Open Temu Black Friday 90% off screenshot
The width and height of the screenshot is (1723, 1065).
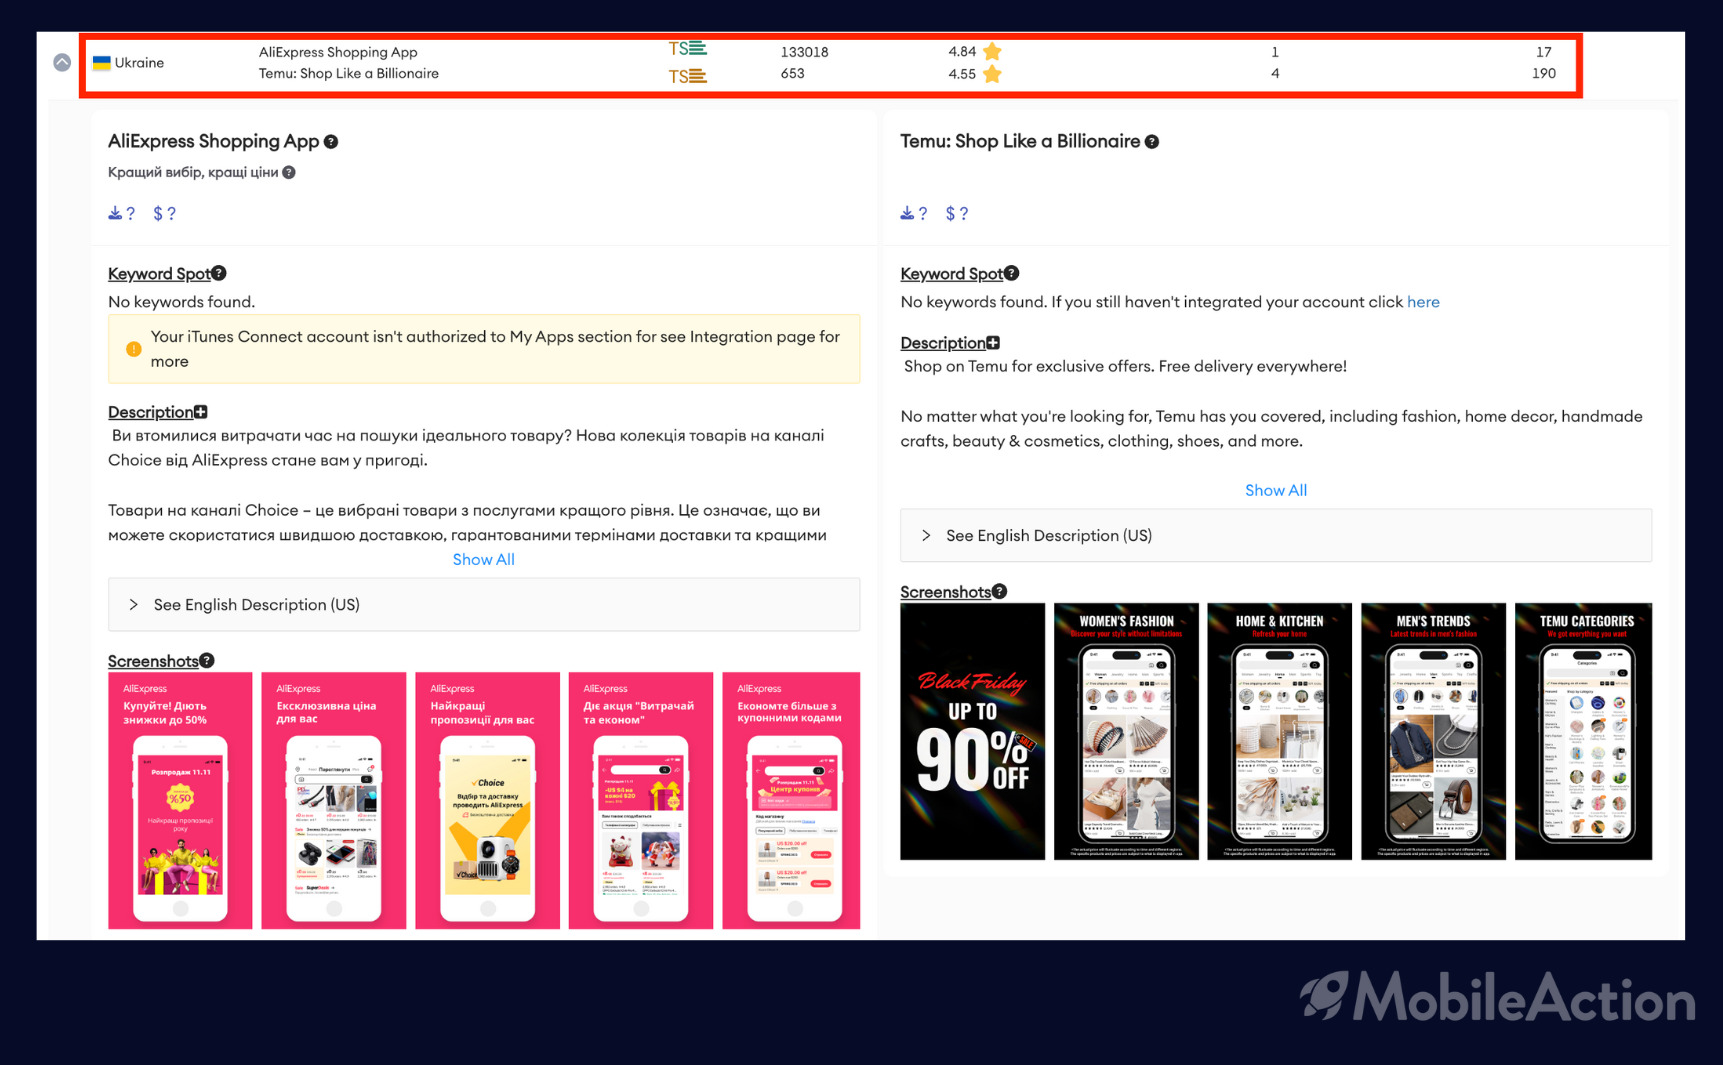click(972, 731)
